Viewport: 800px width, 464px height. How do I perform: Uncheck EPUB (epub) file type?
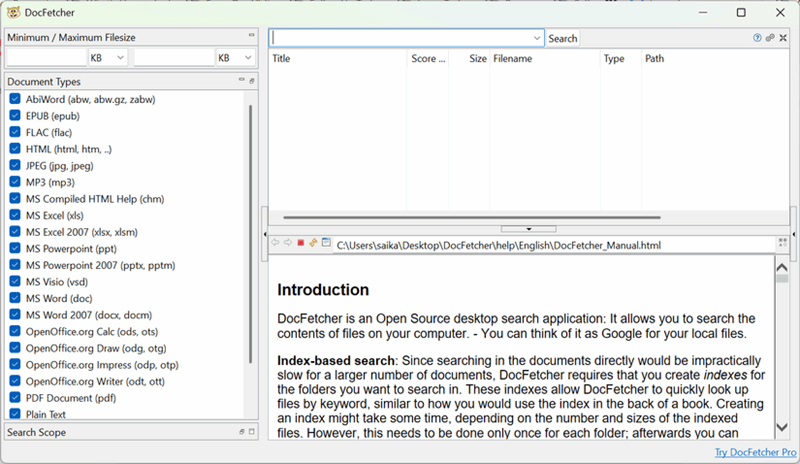tap(15, 115)
